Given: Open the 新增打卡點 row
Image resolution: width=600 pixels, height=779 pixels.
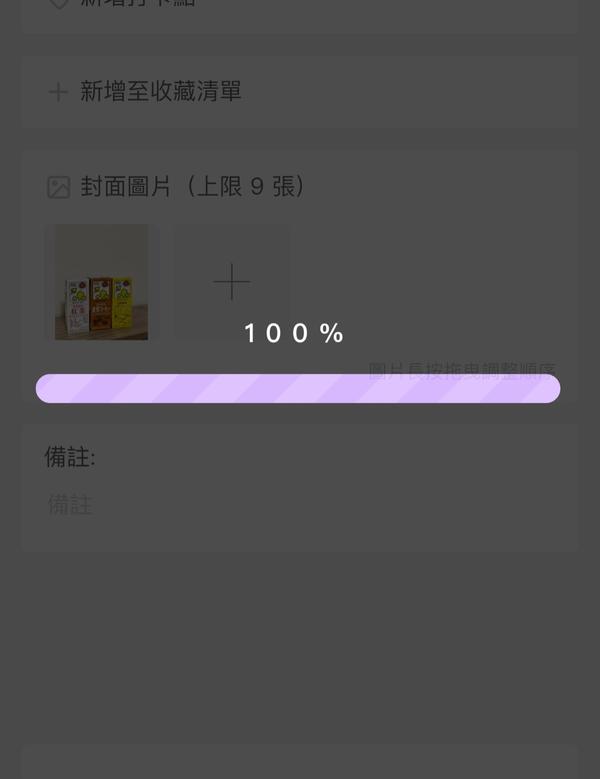Looking at the screenshot, I should (x=300, y=8).
